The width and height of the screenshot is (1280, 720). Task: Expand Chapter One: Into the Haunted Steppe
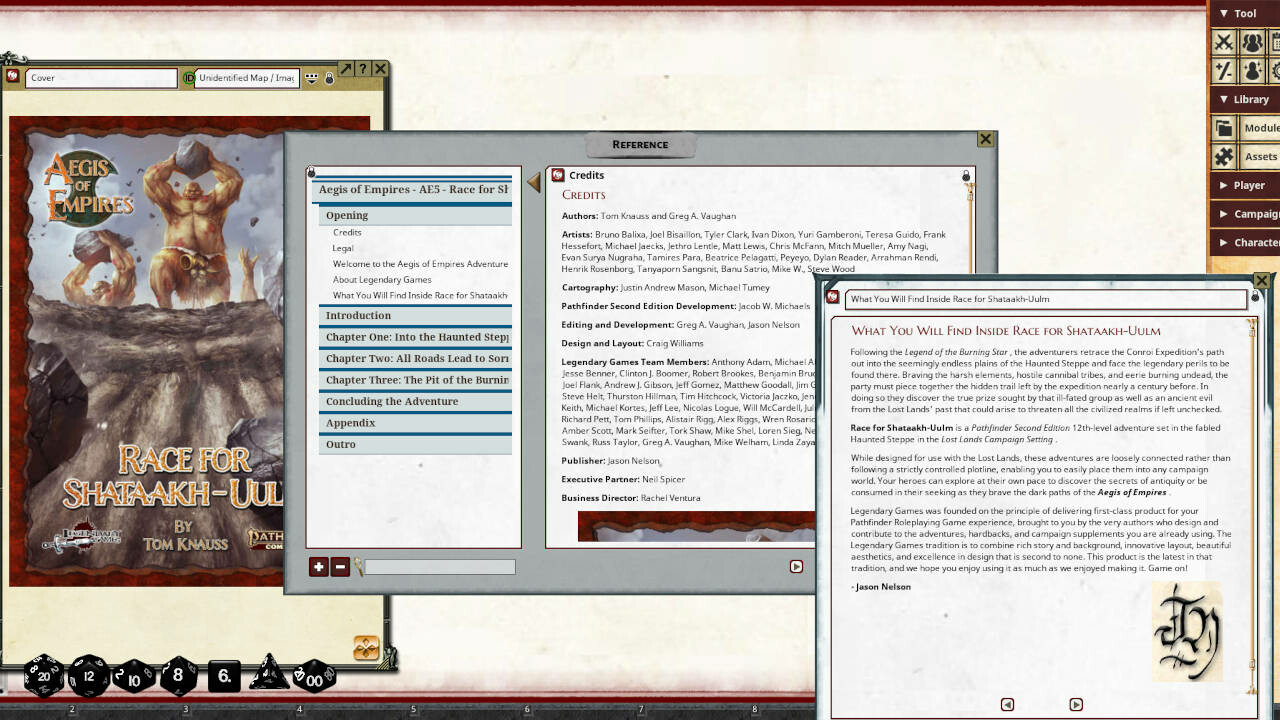(416, 337)
